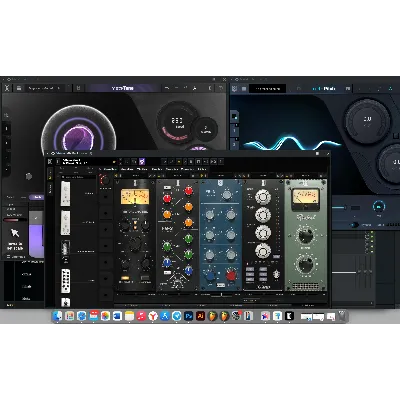Launch Yandex Browser from the Dock
400x400 pixels.
(x=153, y=316)
